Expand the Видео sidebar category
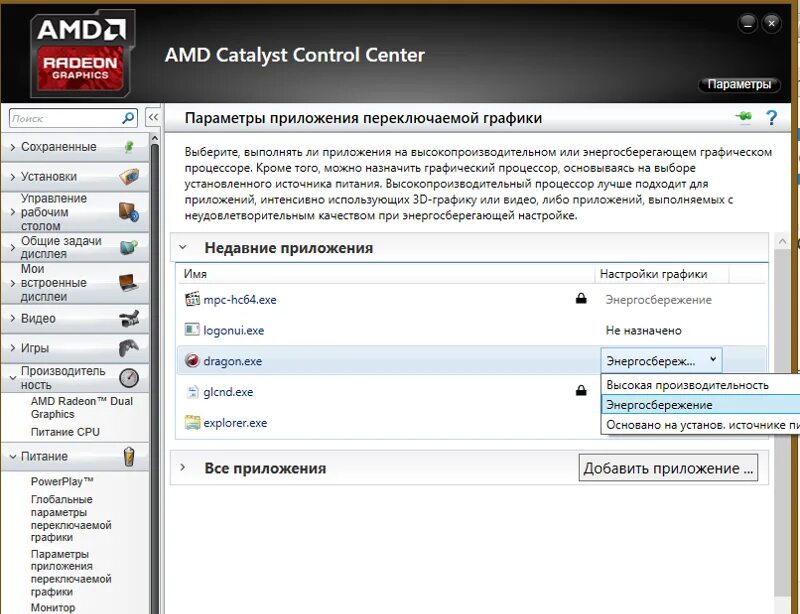800x614 pixels. [13, 318]
